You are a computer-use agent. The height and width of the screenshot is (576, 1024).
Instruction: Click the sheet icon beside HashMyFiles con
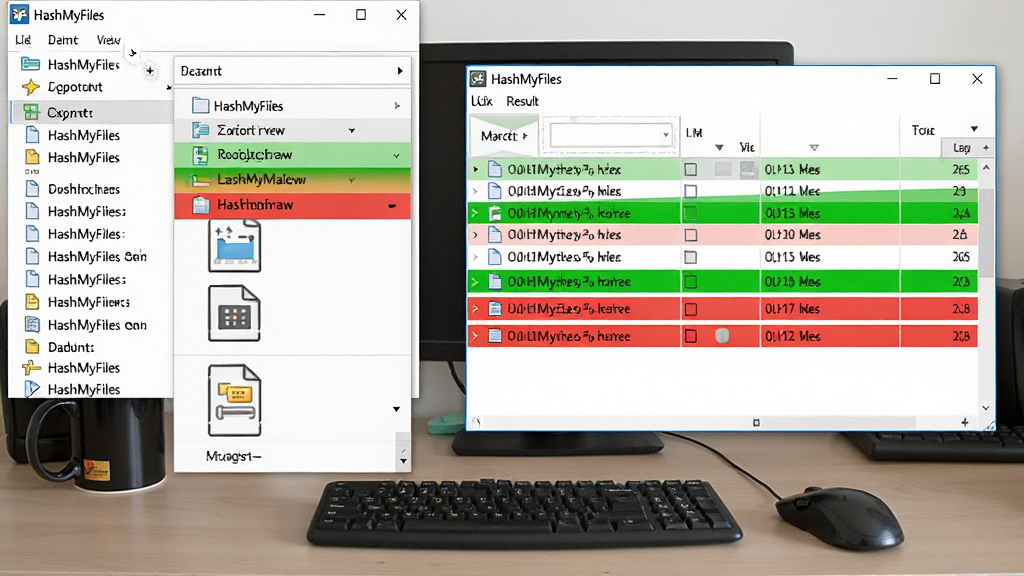click(x=31, y=325)
